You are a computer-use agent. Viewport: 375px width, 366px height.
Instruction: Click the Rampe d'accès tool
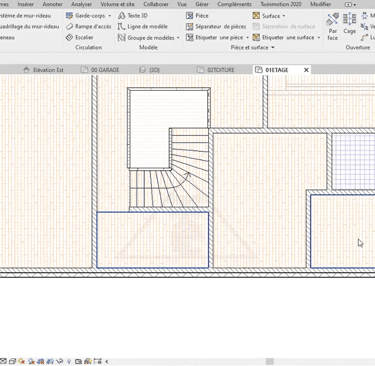tap(88, 27)
